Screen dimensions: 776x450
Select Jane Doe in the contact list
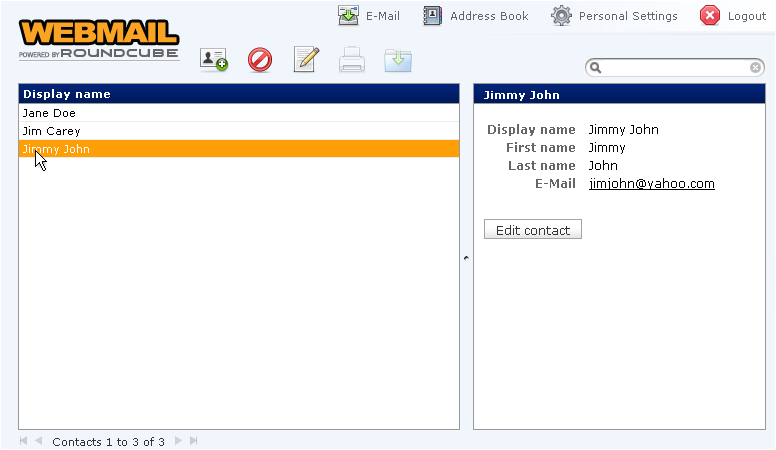click(x=49, y=113)
